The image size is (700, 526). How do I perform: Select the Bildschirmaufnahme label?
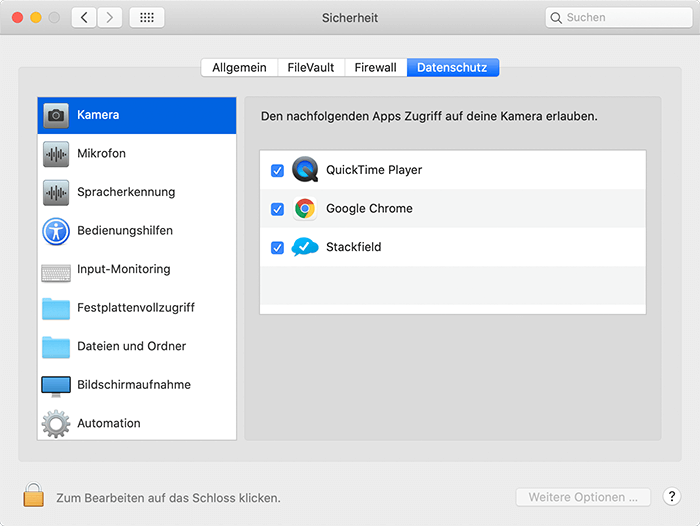[134, 384]
